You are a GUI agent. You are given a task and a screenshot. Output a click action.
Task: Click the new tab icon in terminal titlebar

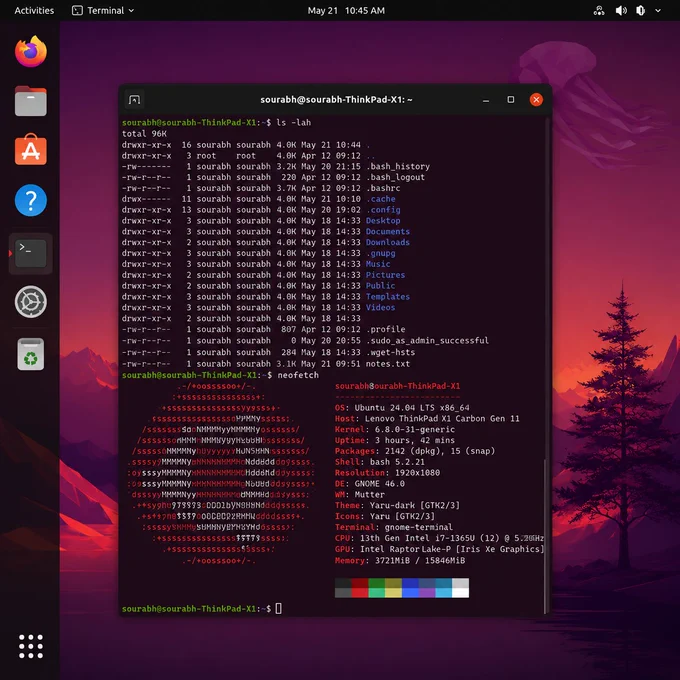(134, 100)
